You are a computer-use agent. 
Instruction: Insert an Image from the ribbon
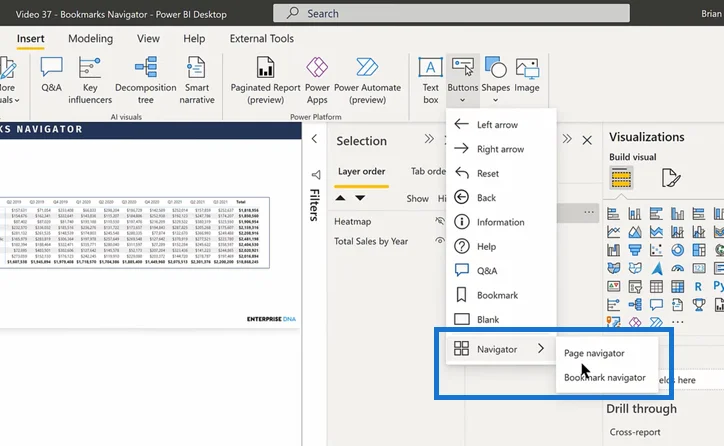pyautogui.click(x=527, y=74)
